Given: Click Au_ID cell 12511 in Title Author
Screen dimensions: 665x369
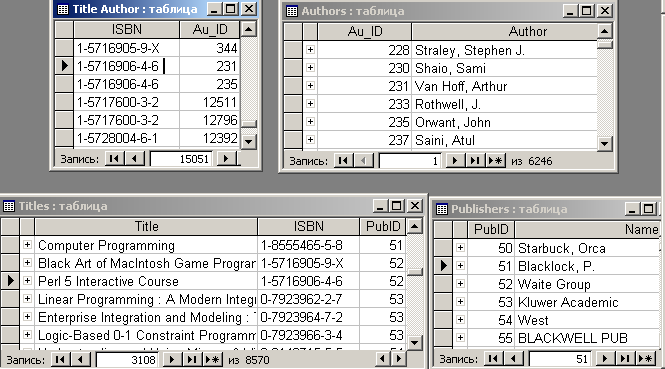Looking at the screenshot, I should (210, 102).
